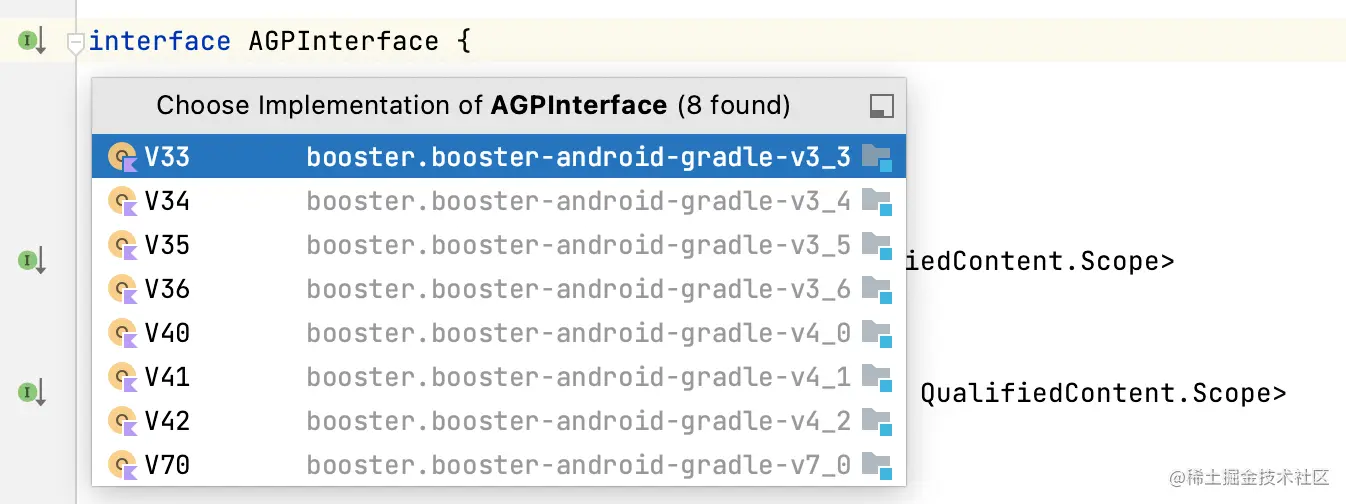Click gutter implemented icon beside QualifiedContent.Scope line
1346x504 pixels.
(32, 393)
